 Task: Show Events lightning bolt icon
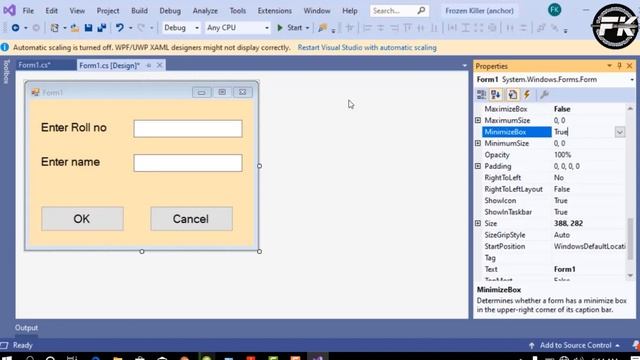click(x=527, y=95)
